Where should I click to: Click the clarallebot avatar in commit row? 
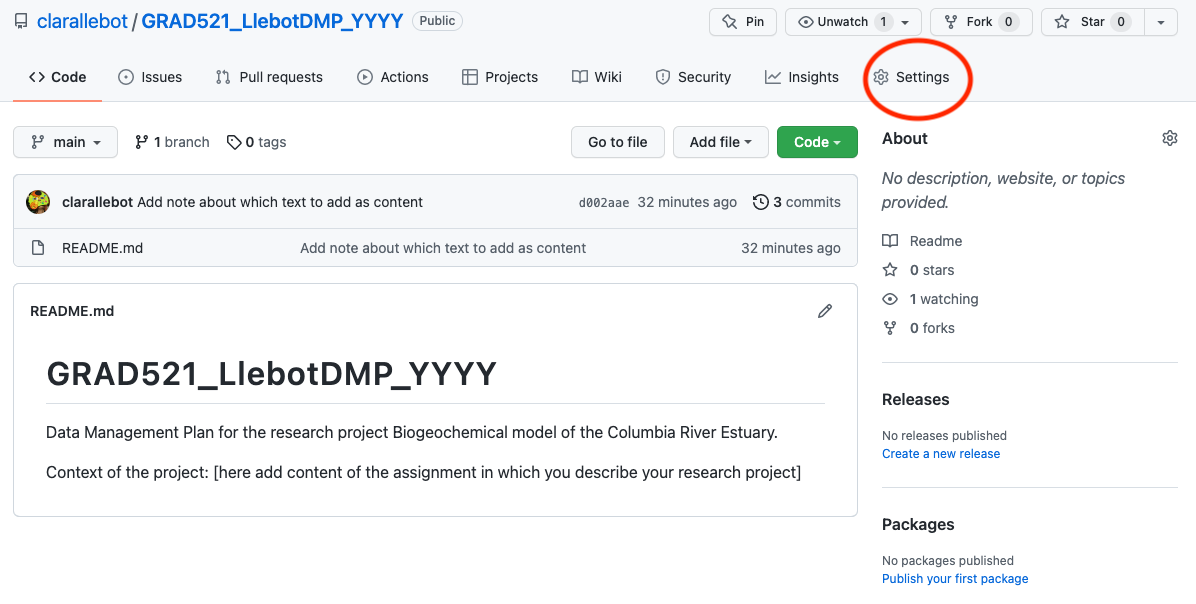click(38, 202)
